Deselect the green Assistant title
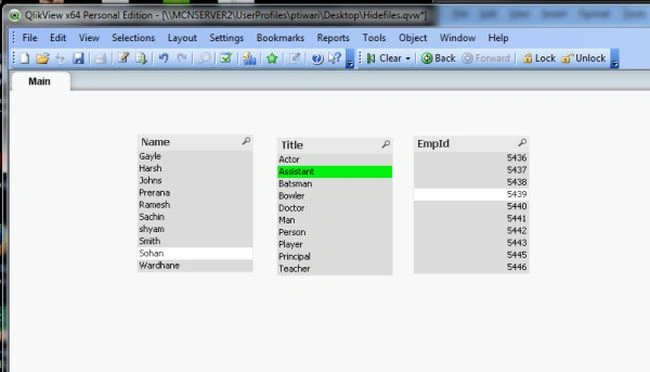Viewport: 650px width, 372px height. tap(335, 172)
